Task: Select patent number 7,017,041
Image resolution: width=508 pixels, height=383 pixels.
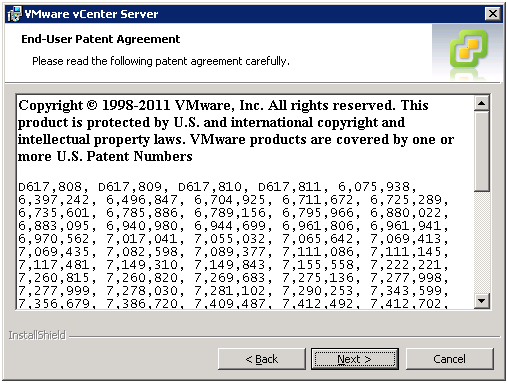Action: (142, 239)
